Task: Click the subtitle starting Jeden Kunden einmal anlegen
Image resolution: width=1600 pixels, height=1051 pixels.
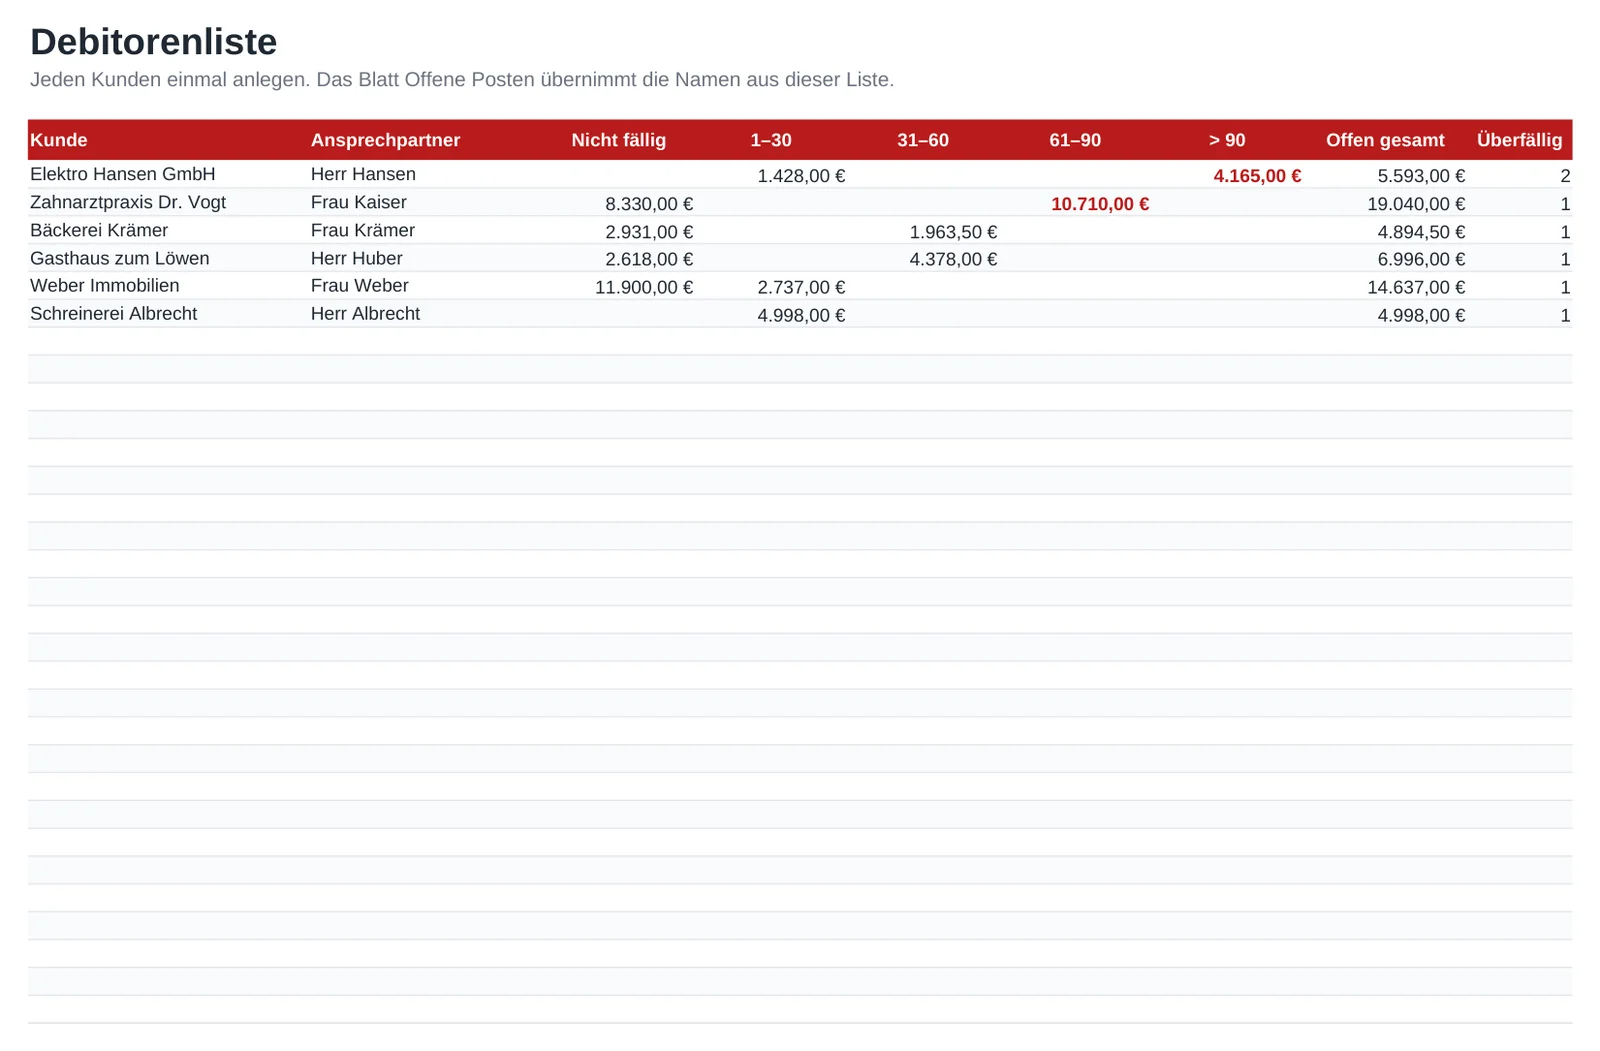Action: [x=462, y=80]
